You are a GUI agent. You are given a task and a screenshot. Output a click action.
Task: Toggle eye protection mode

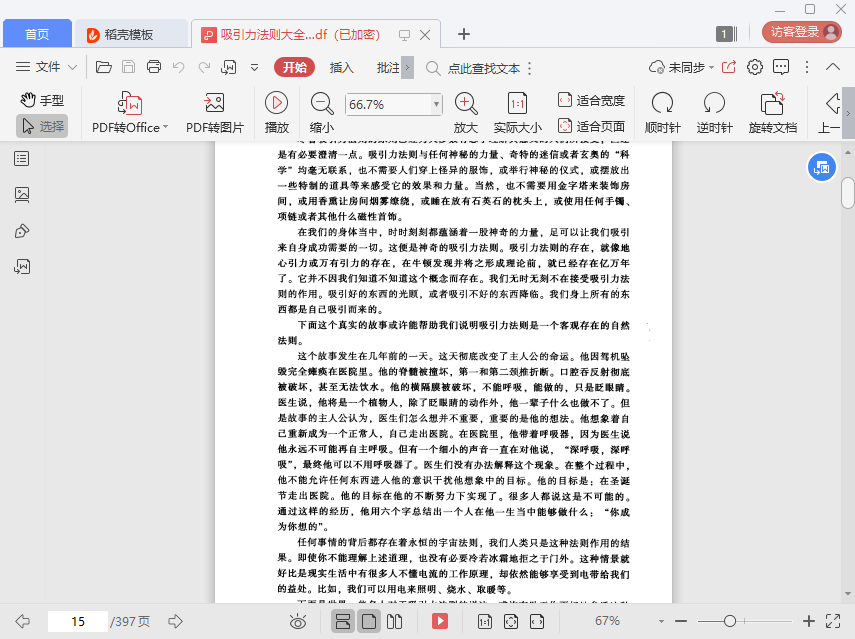pos(298,621)
